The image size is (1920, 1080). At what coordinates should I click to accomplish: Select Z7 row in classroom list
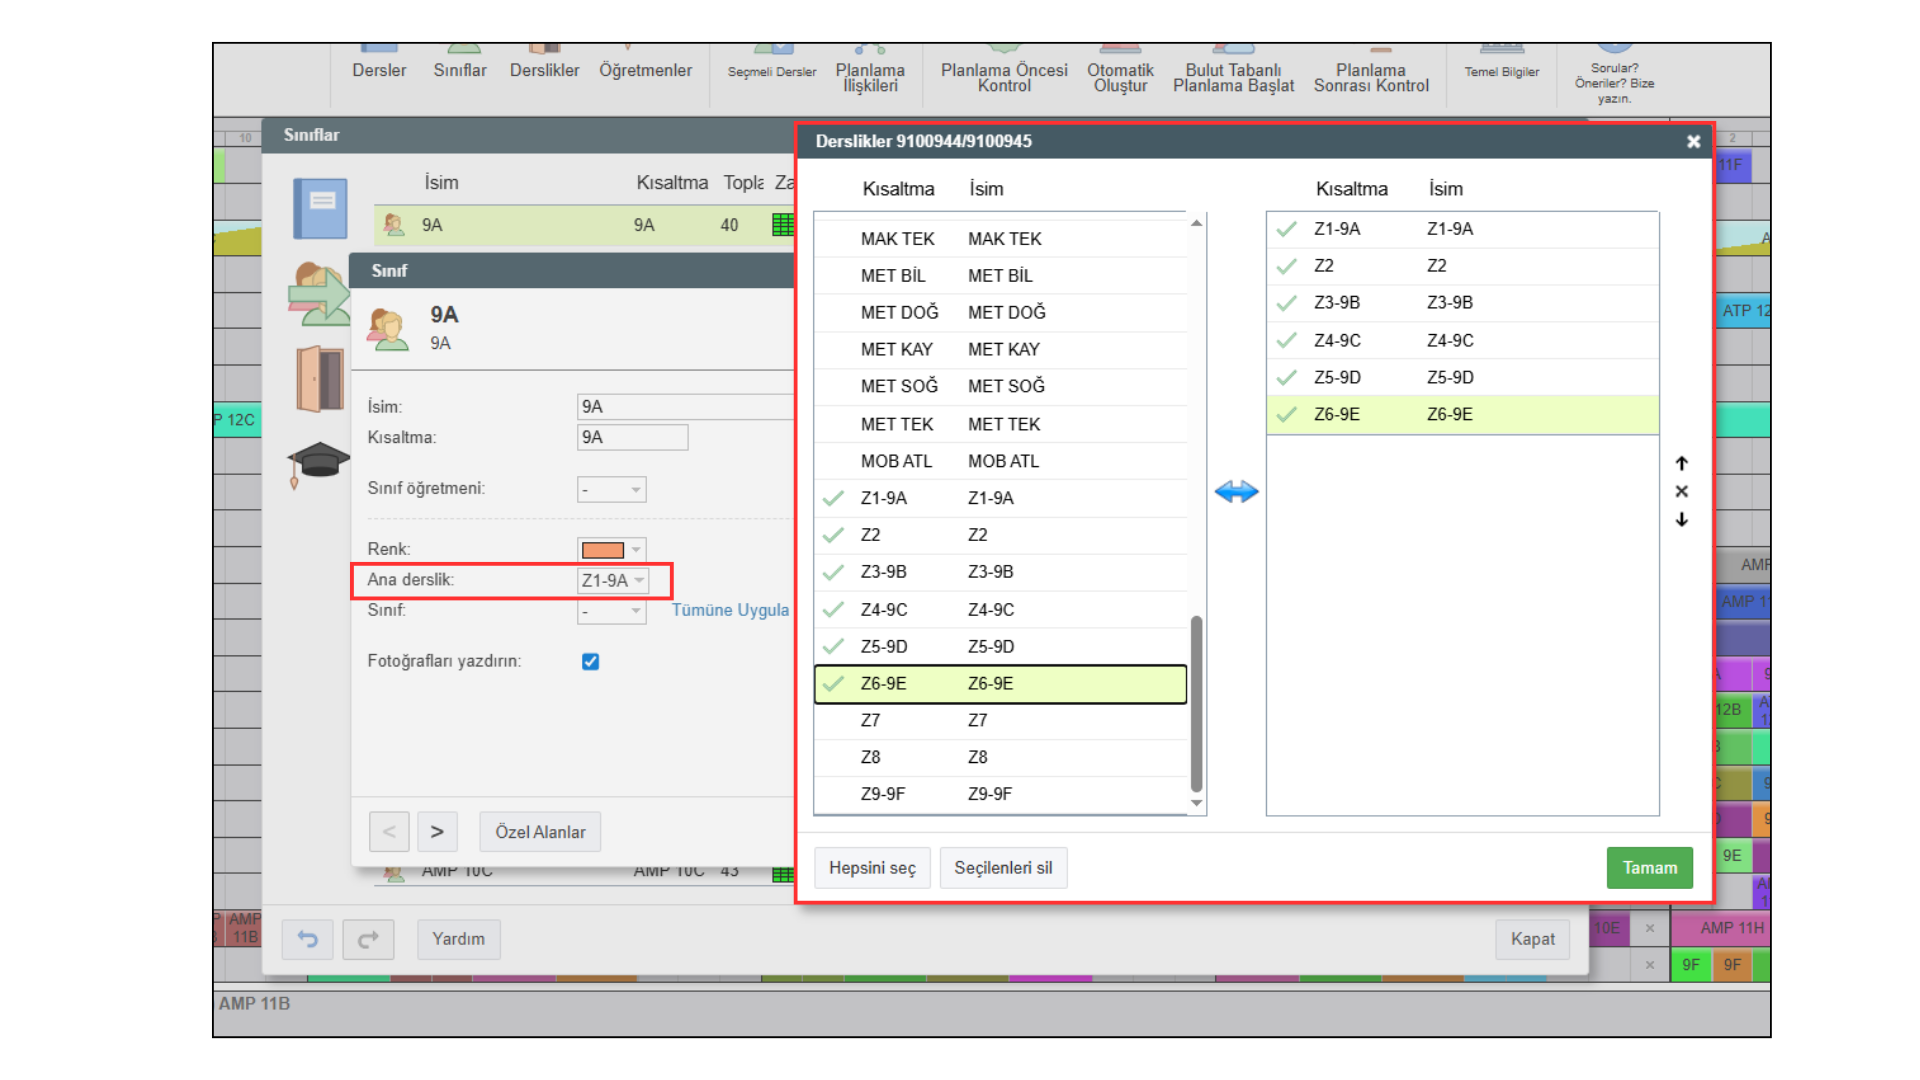tap(1000, 720)
